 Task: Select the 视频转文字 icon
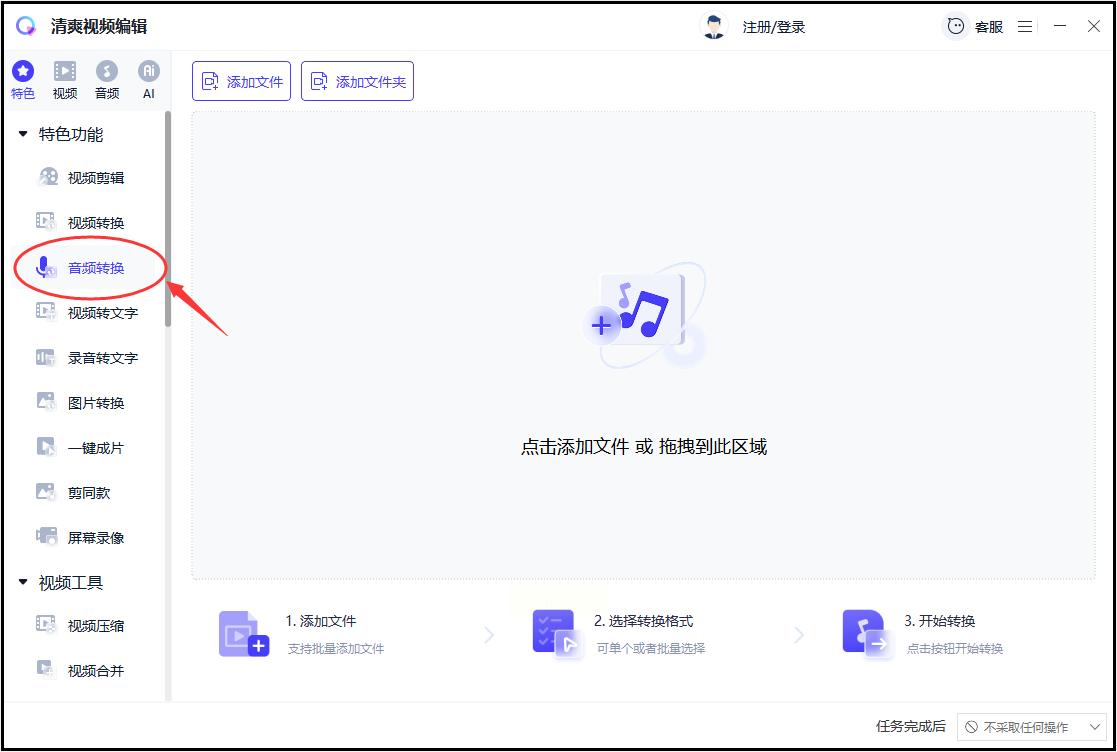[47, 312]
